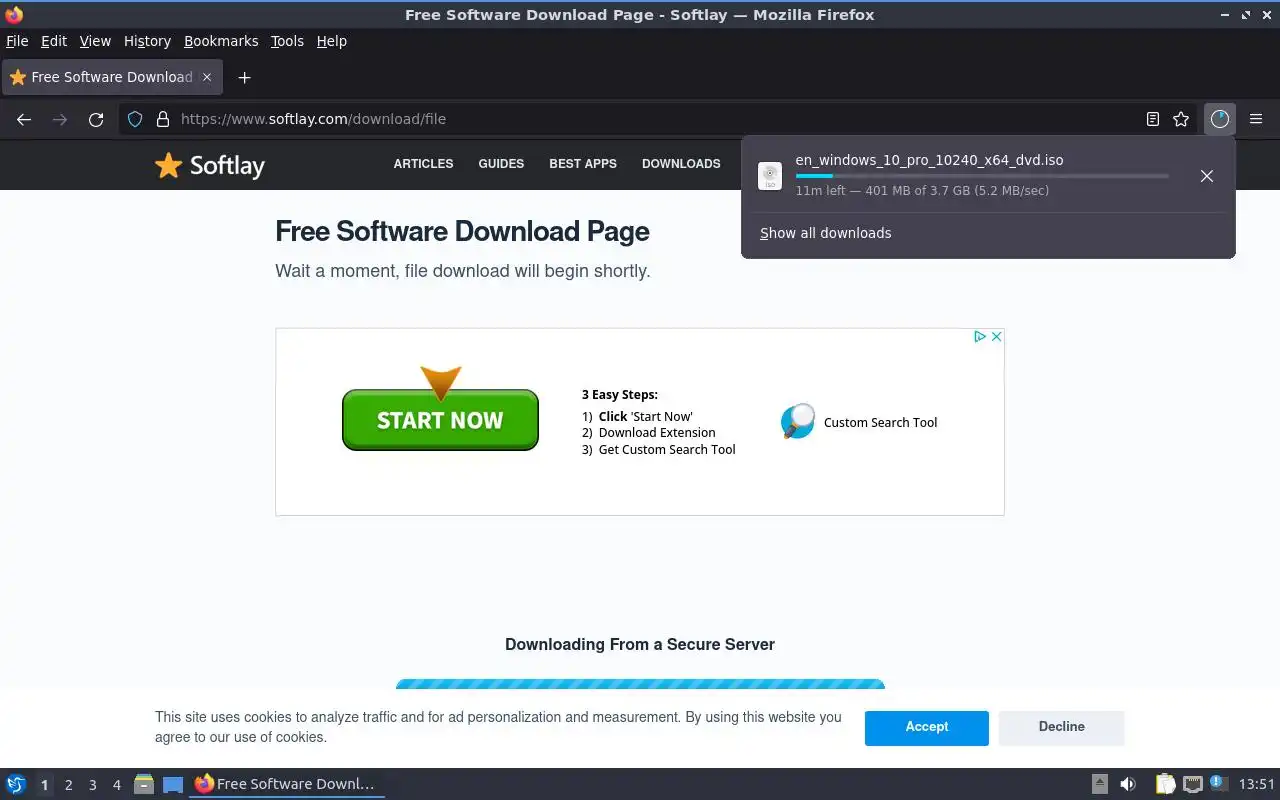Open the clipboard manager tray icon
This screenshot has height=800, width=1280.
click(1165, 784)
